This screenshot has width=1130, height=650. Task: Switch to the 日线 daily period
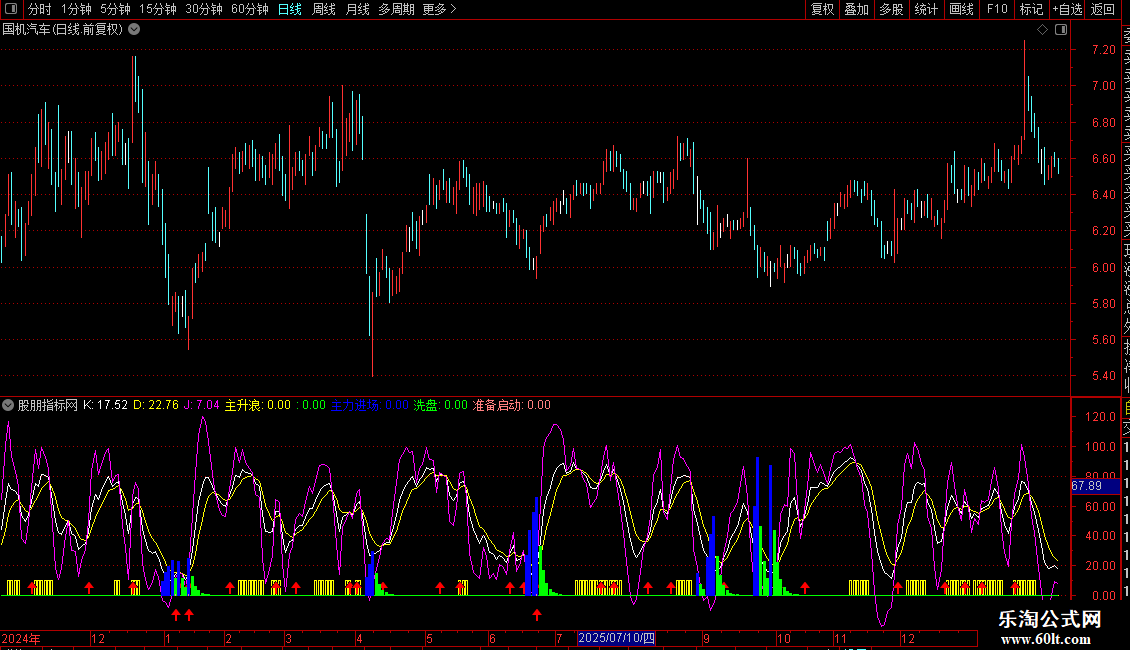click(x=289, y=9)
